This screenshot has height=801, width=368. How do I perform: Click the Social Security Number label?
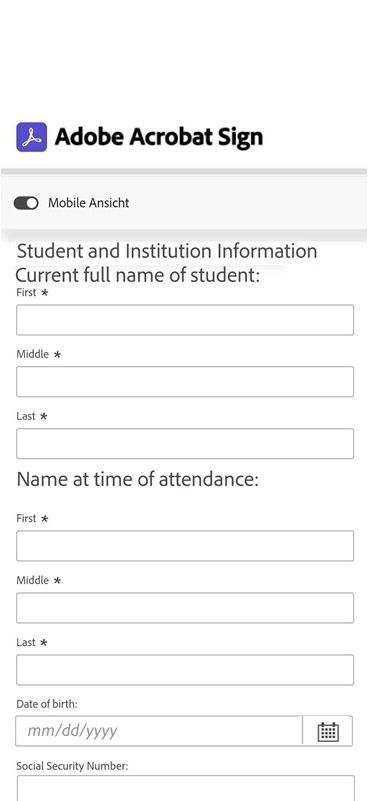pos(72,766)
